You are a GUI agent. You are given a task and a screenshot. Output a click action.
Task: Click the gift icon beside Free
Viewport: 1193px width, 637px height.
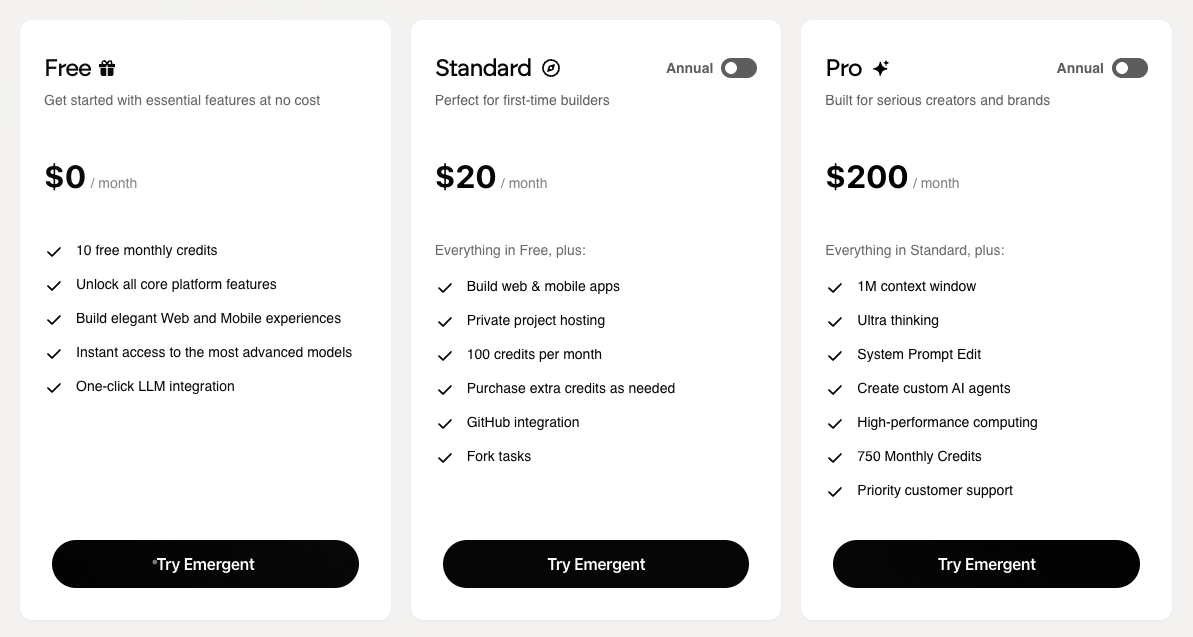click(107, 68)
